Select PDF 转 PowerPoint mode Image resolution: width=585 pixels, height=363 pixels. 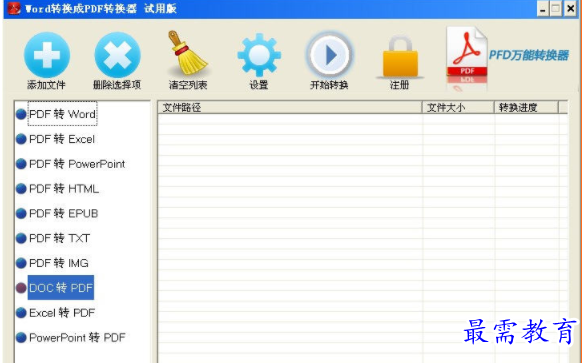(77, 164)
